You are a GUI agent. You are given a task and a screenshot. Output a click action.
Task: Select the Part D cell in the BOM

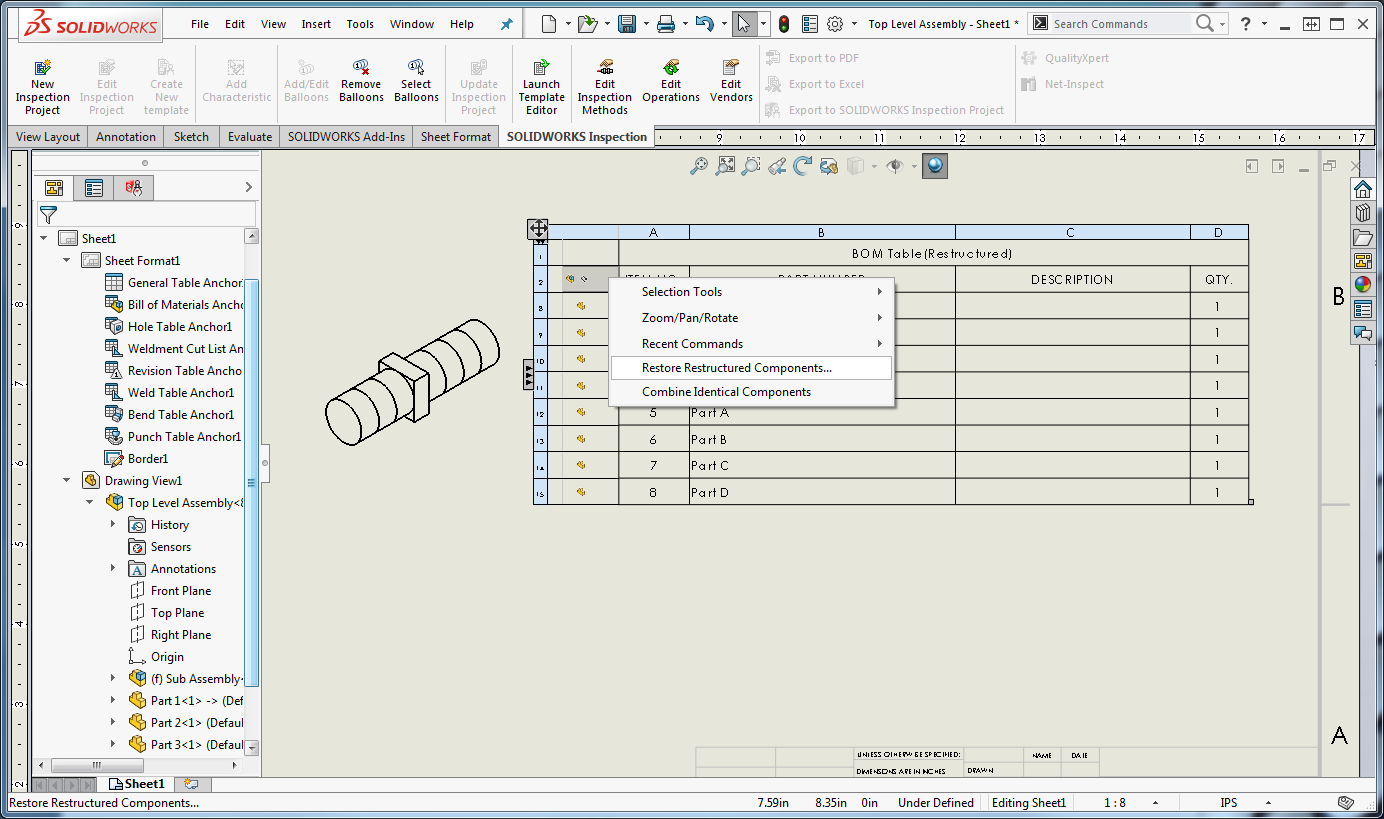pos(821,492)
